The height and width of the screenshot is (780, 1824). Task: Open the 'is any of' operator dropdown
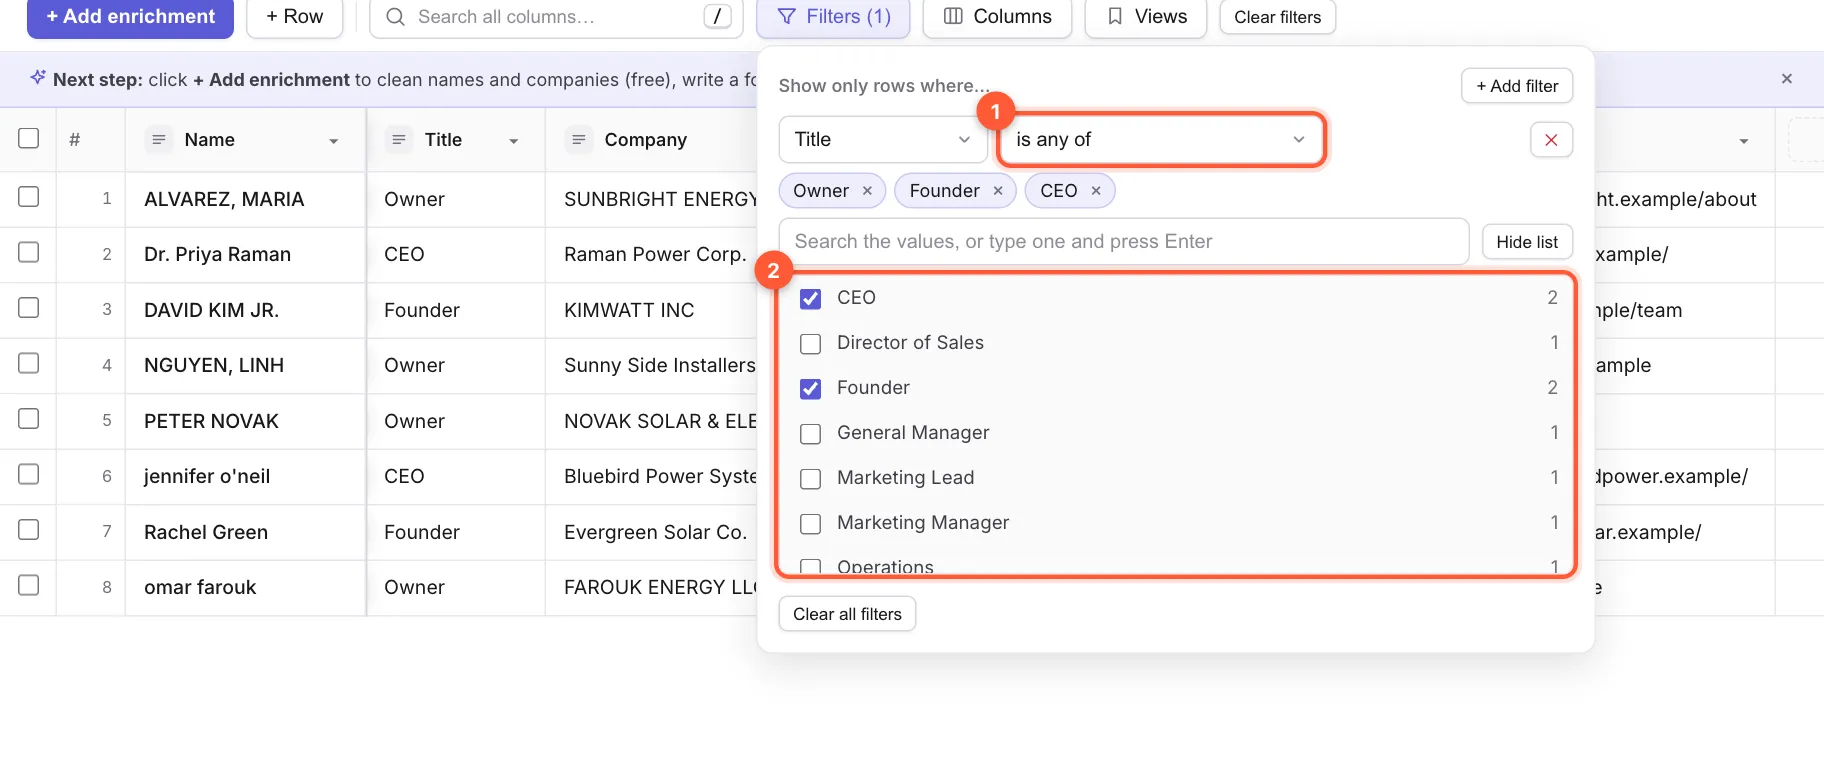point(1161,140)
